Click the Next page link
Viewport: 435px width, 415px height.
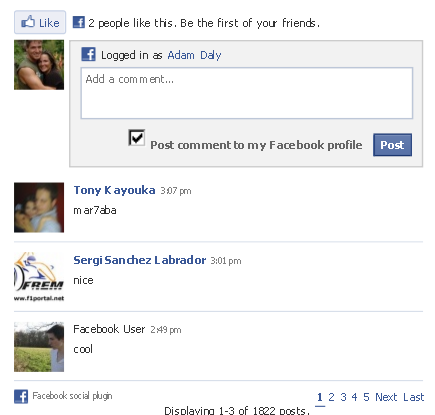pos(386,397)
